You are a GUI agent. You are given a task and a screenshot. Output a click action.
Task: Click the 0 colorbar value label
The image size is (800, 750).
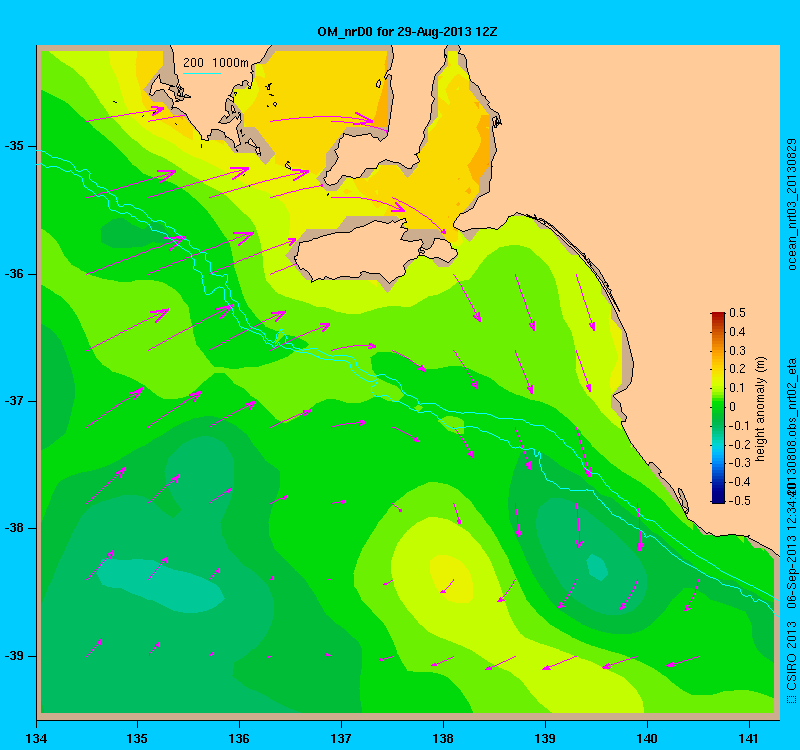tap(733, 407)
